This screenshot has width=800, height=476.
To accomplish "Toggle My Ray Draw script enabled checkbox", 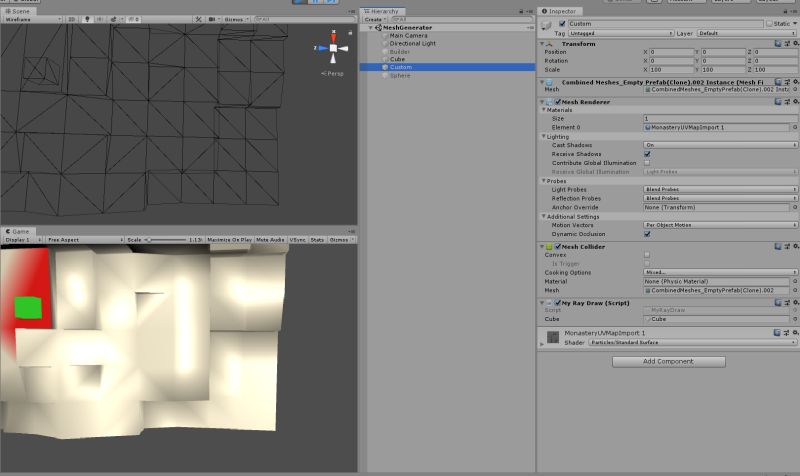I will click(558, 303).
